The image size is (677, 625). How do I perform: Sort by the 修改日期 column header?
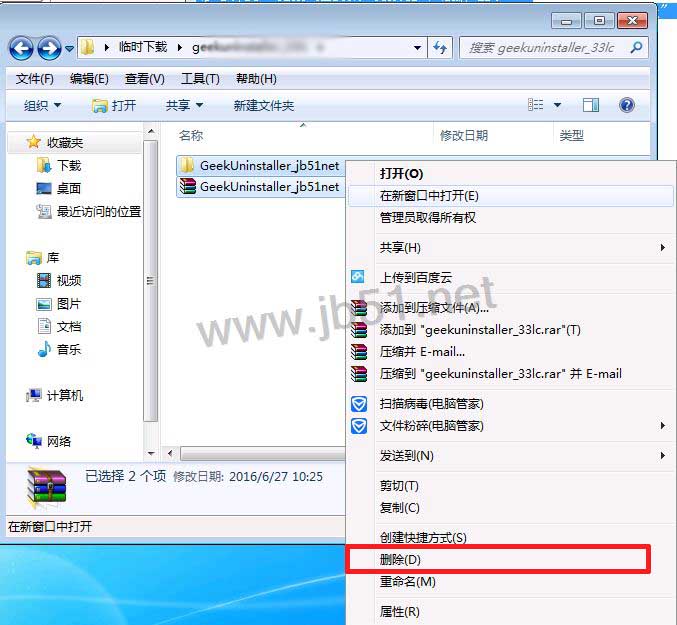coord(464,136)
